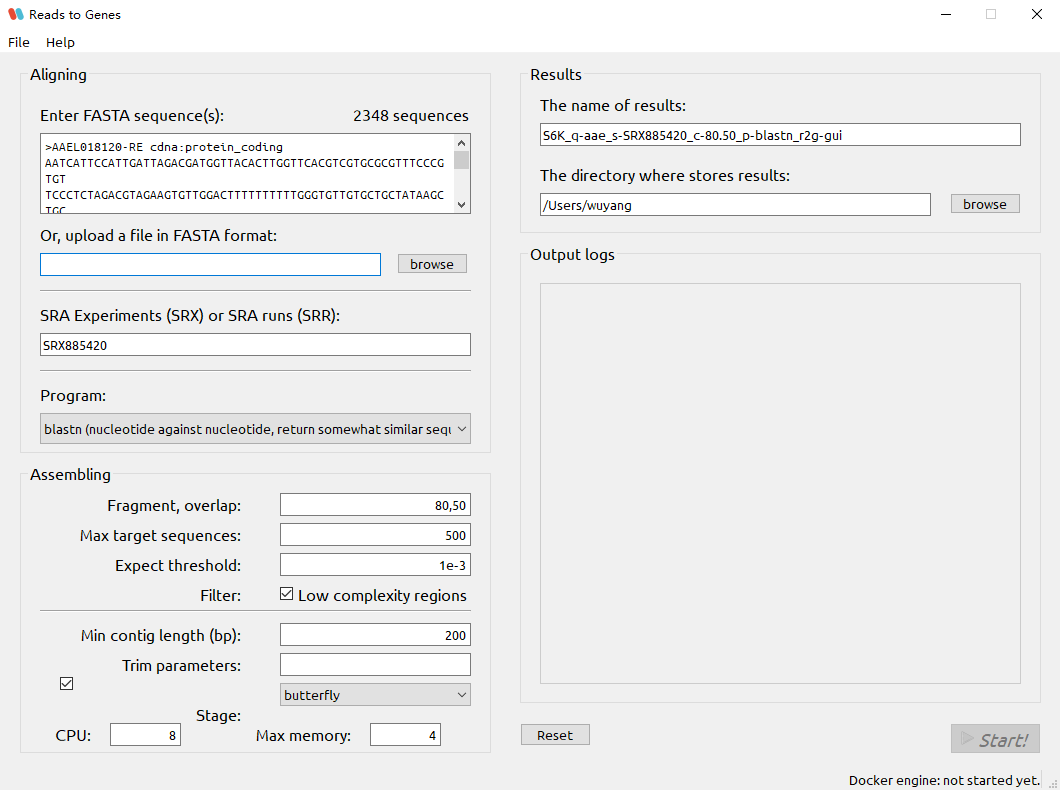
Task: Toggle the checkbox beside Trim parameters
Action: (66, 683)
